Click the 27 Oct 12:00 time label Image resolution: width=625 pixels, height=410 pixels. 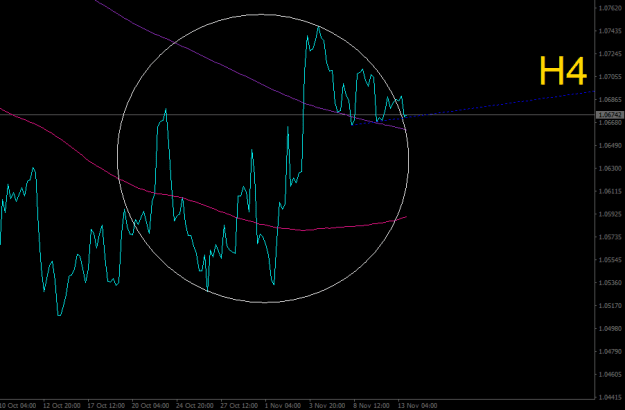tap(240, 406)
